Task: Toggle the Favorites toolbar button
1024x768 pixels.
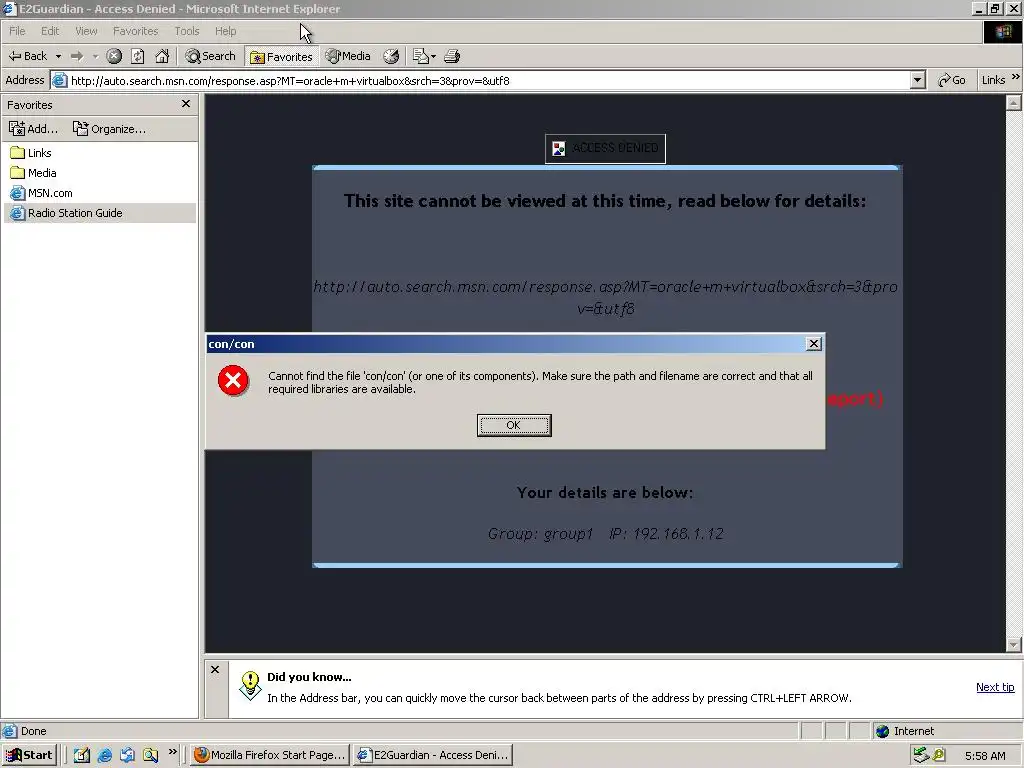Action: (x=281, y=57)
